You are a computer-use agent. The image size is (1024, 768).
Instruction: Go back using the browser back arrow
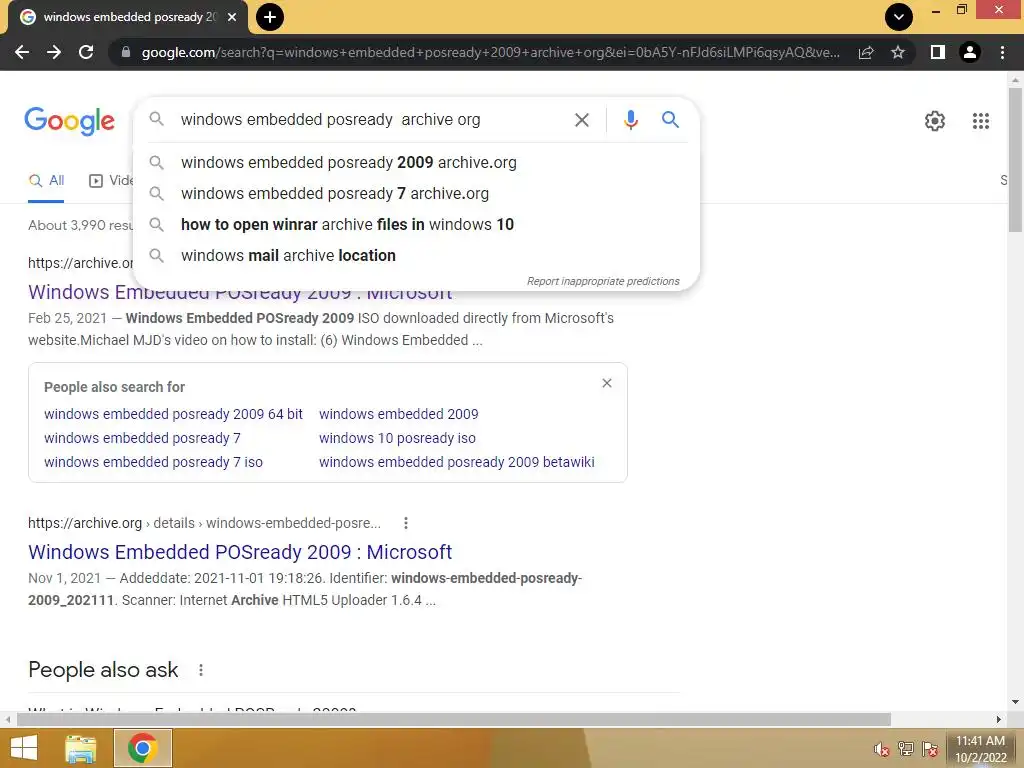22,52
